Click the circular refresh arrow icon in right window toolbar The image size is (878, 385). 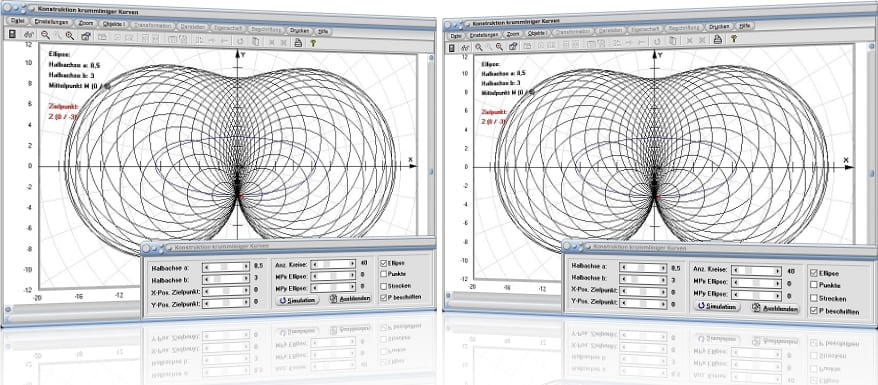pos(656,41)
